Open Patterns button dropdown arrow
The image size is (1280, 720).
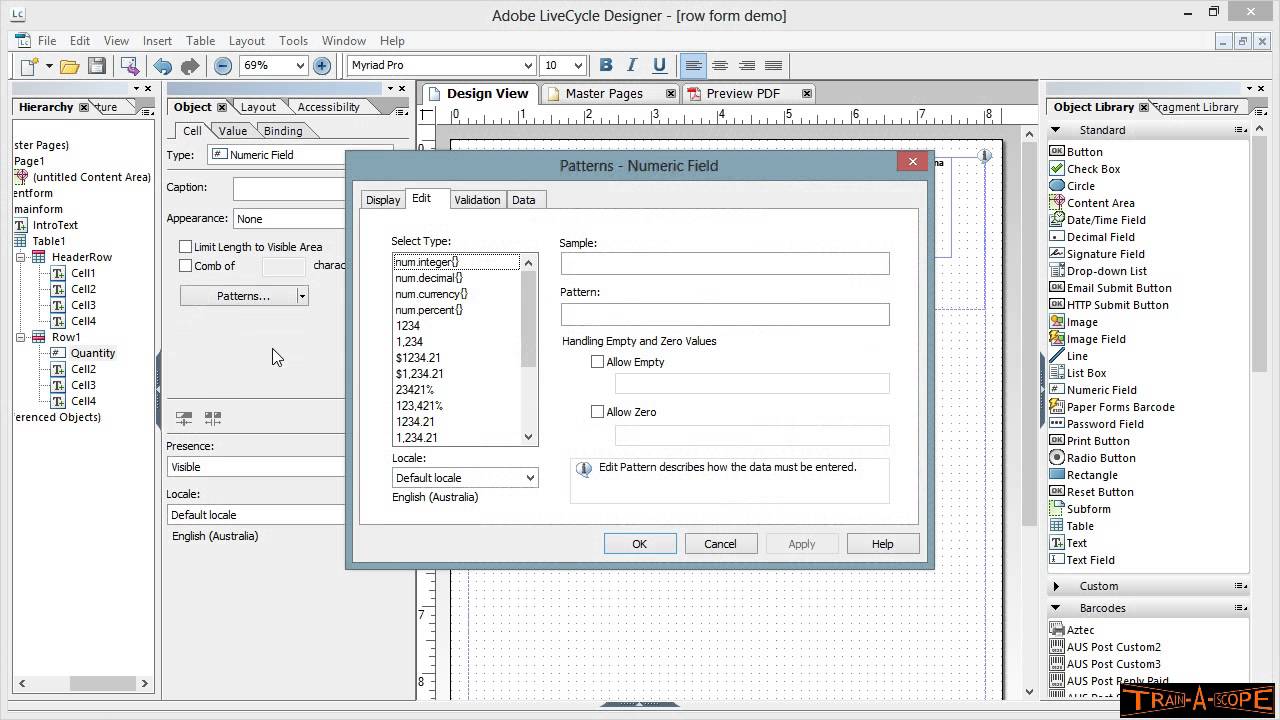(x=302, y=296)
